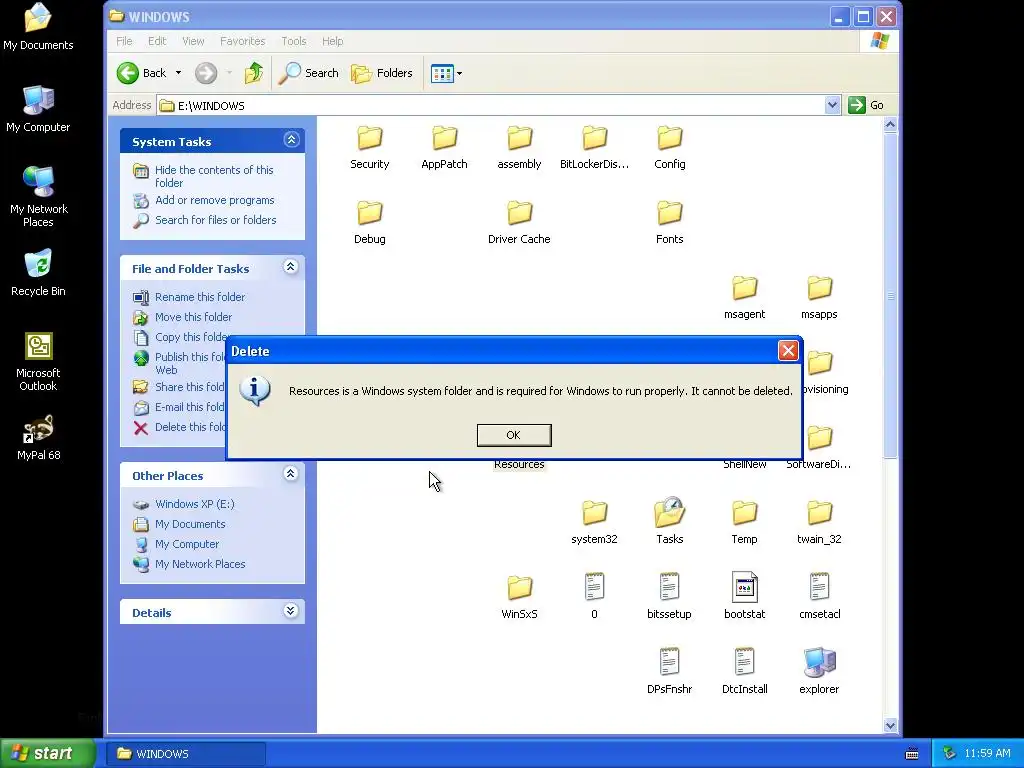Image resolution: width=1024 pixels, height=768 pixels.
Task: Open the Search pane
Action: pos(308,73)
